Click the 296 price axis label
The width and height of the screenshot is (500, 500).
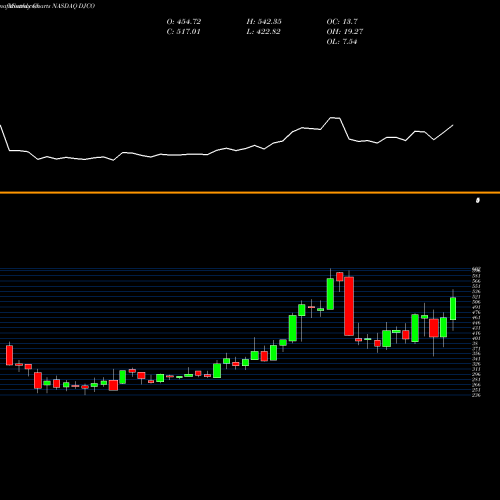tap(477, 374)
